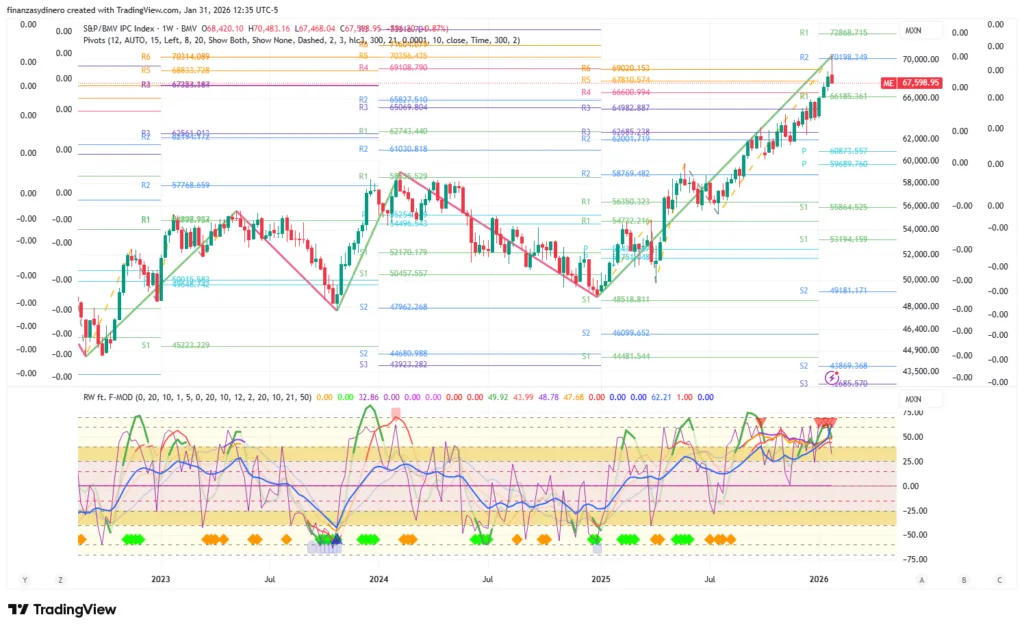Select the Y scale letter at bottom left
Screen dimensions: 1024x630
[24, 579]
